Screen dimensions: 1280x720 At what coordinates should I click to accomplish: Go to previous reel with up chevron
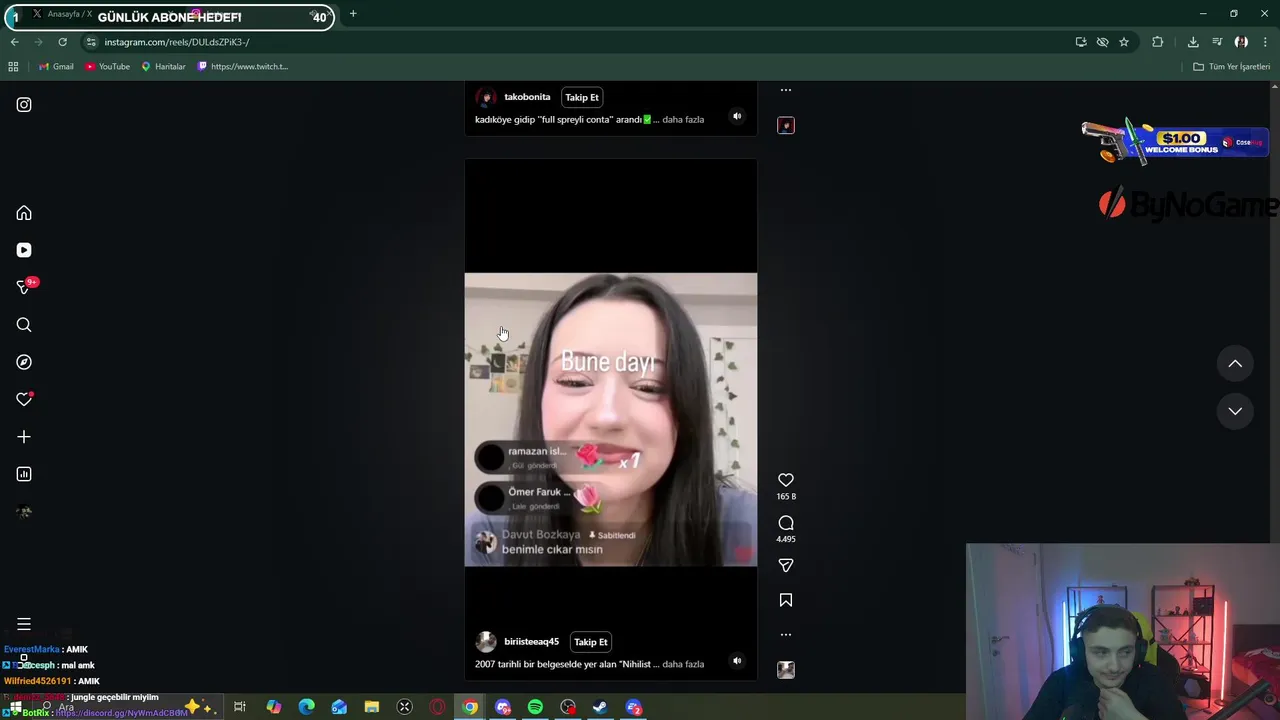click(1235, 364)
